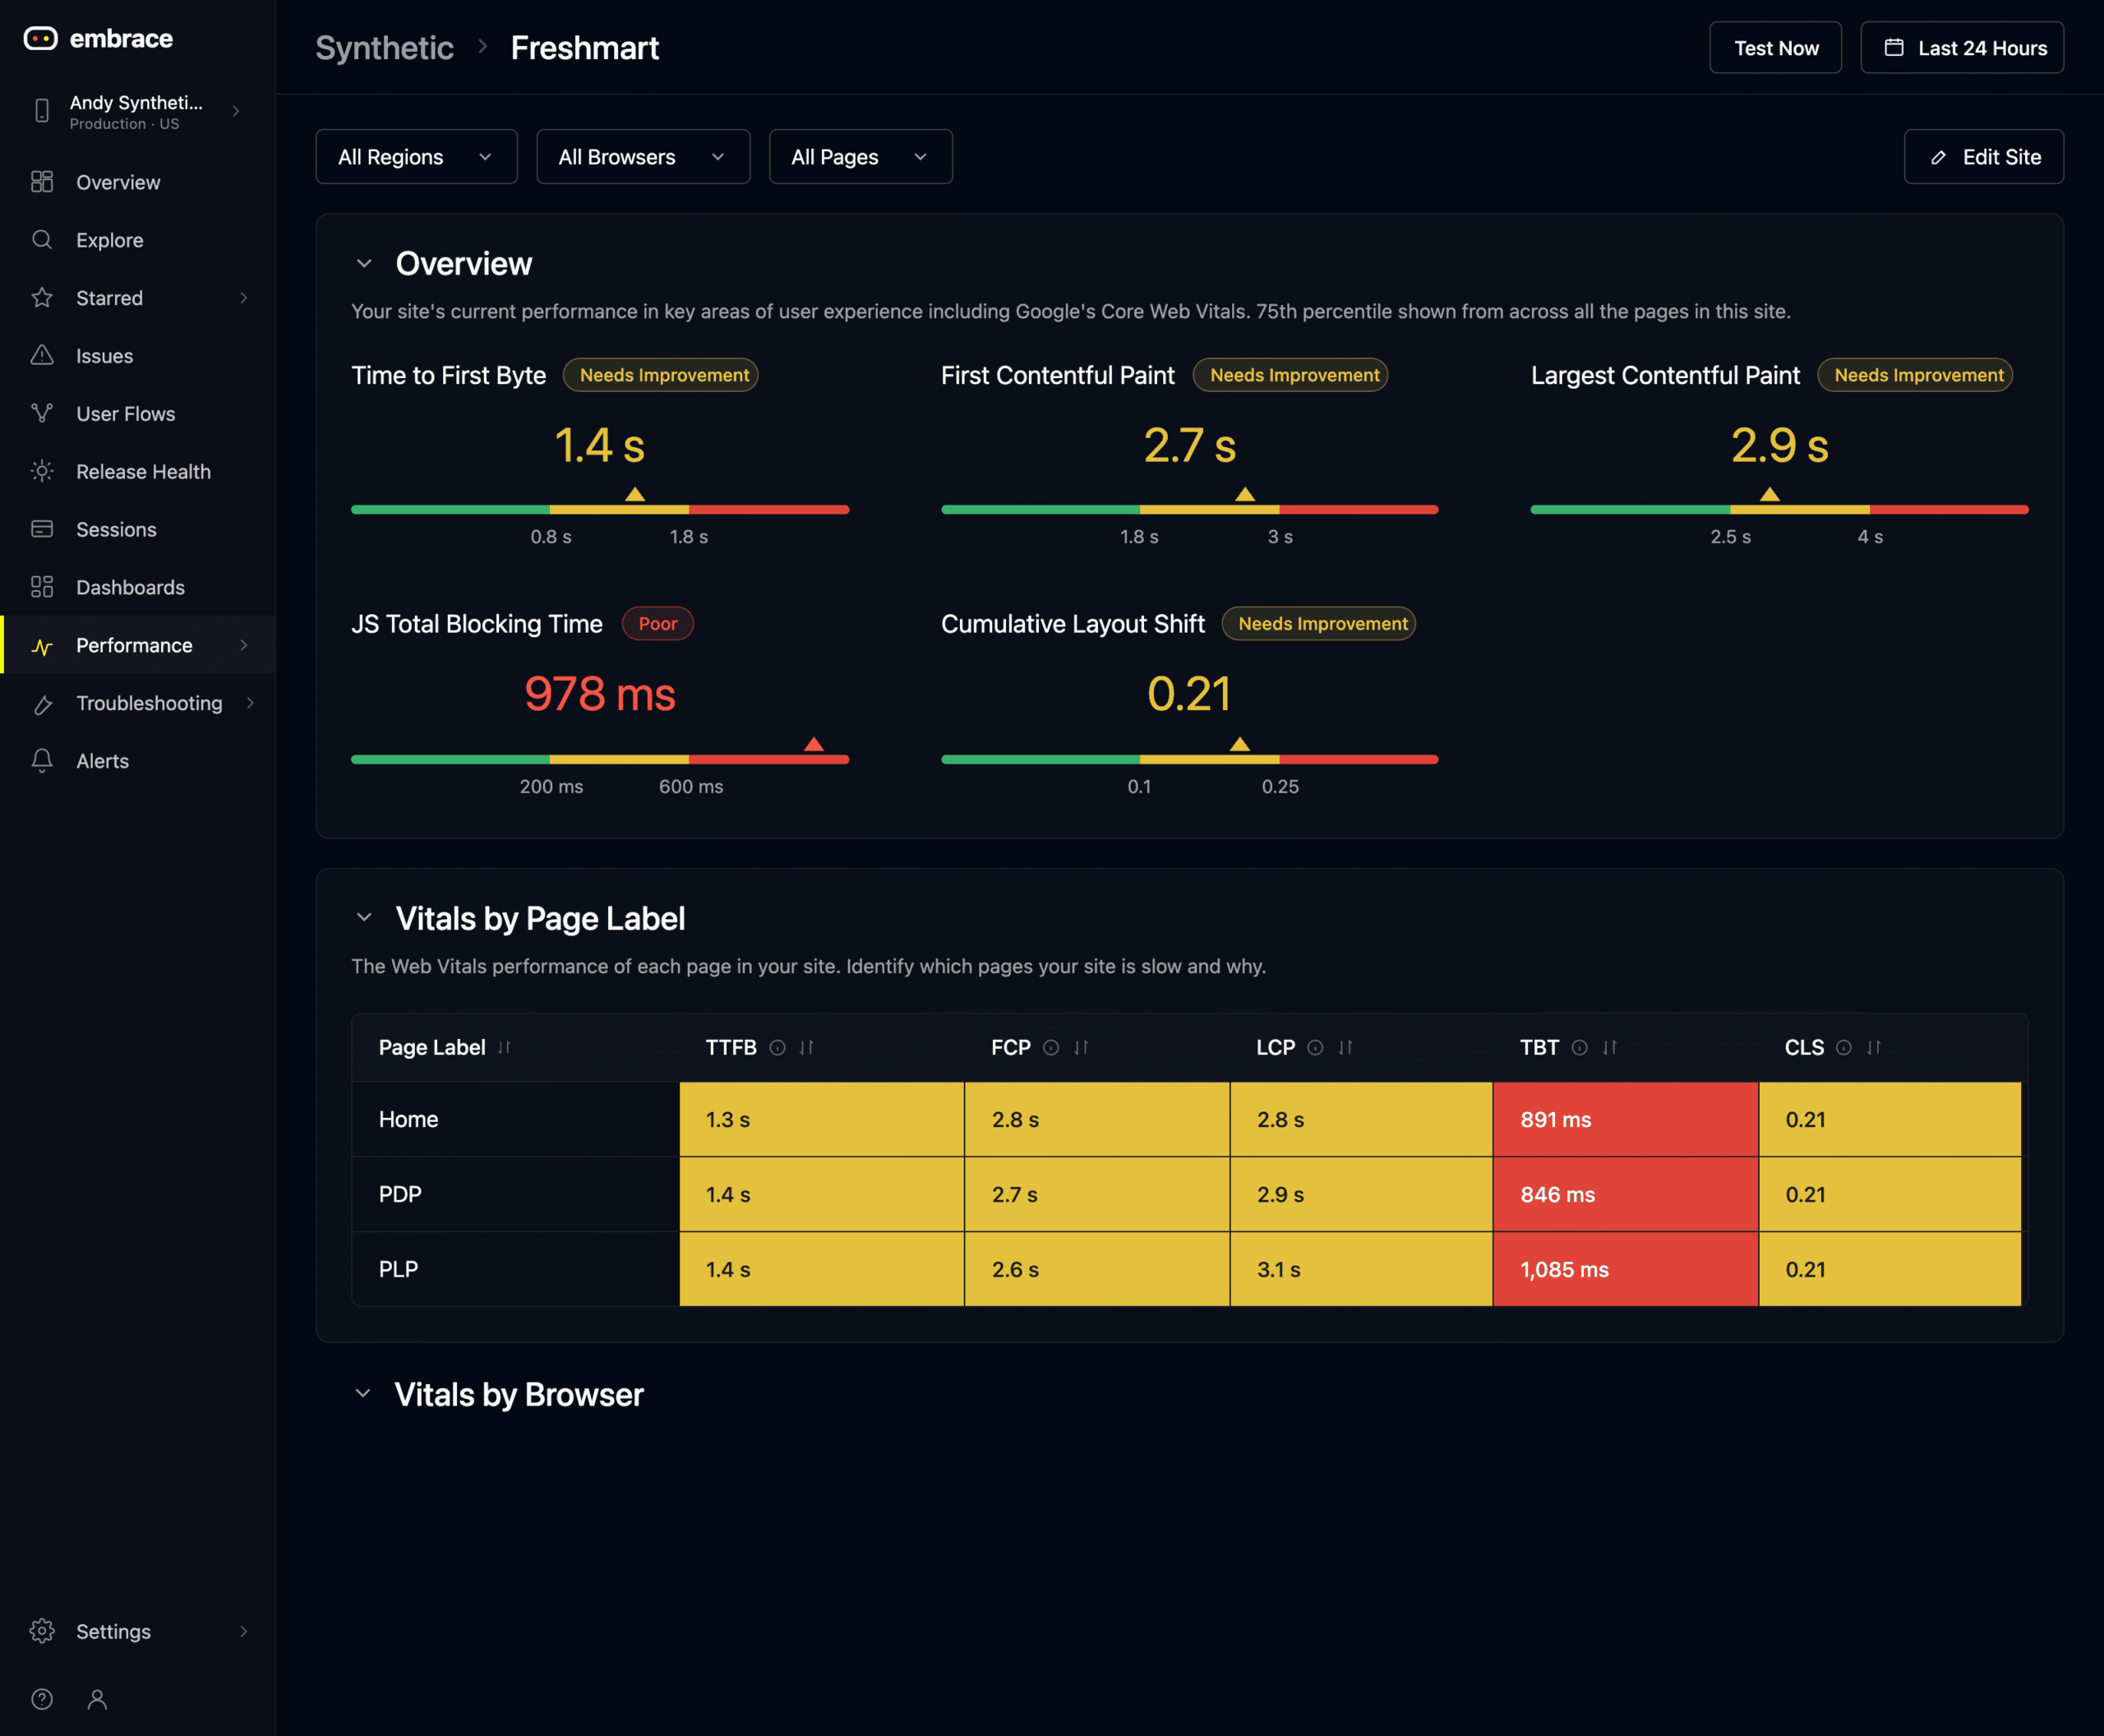The height and width of the screenshot is (1736, 2104).
Task: Click the Sessions card icon
Action: pos(42,529)
